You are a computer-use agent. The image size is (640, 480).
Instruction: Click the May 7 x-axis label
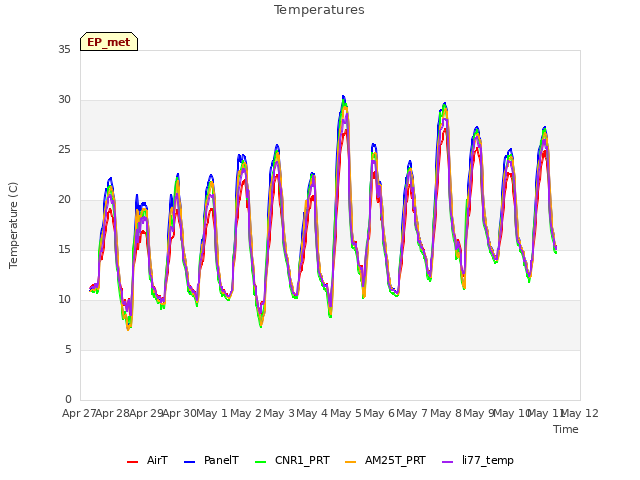pos(412,413)
